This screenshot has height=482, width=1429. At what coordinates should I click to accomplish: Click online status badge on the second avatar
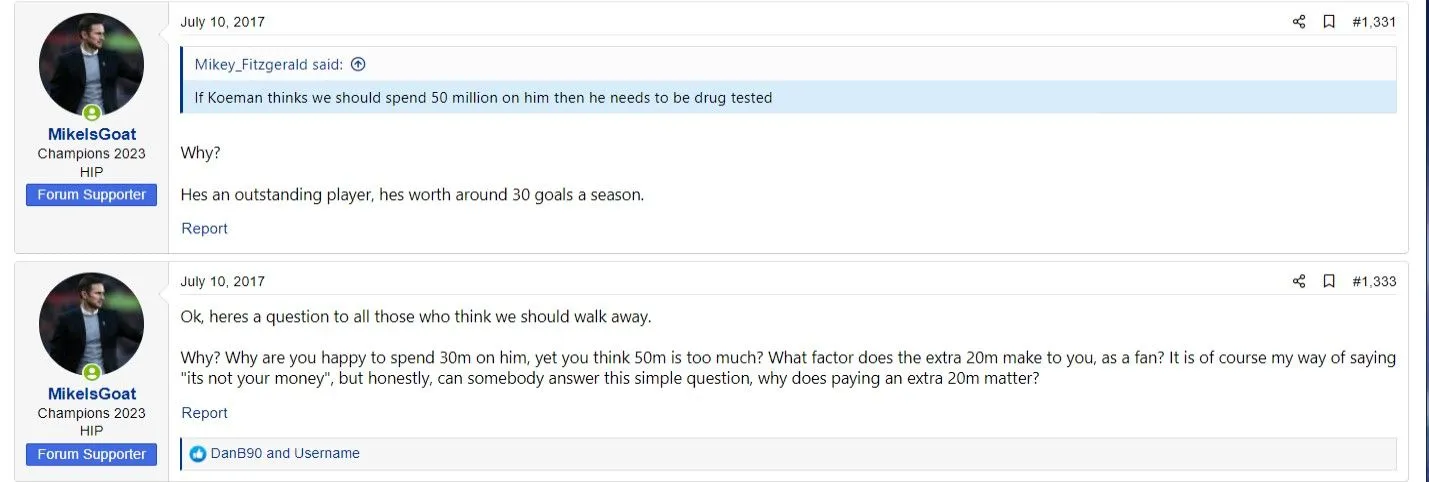[x=92, y=373]
